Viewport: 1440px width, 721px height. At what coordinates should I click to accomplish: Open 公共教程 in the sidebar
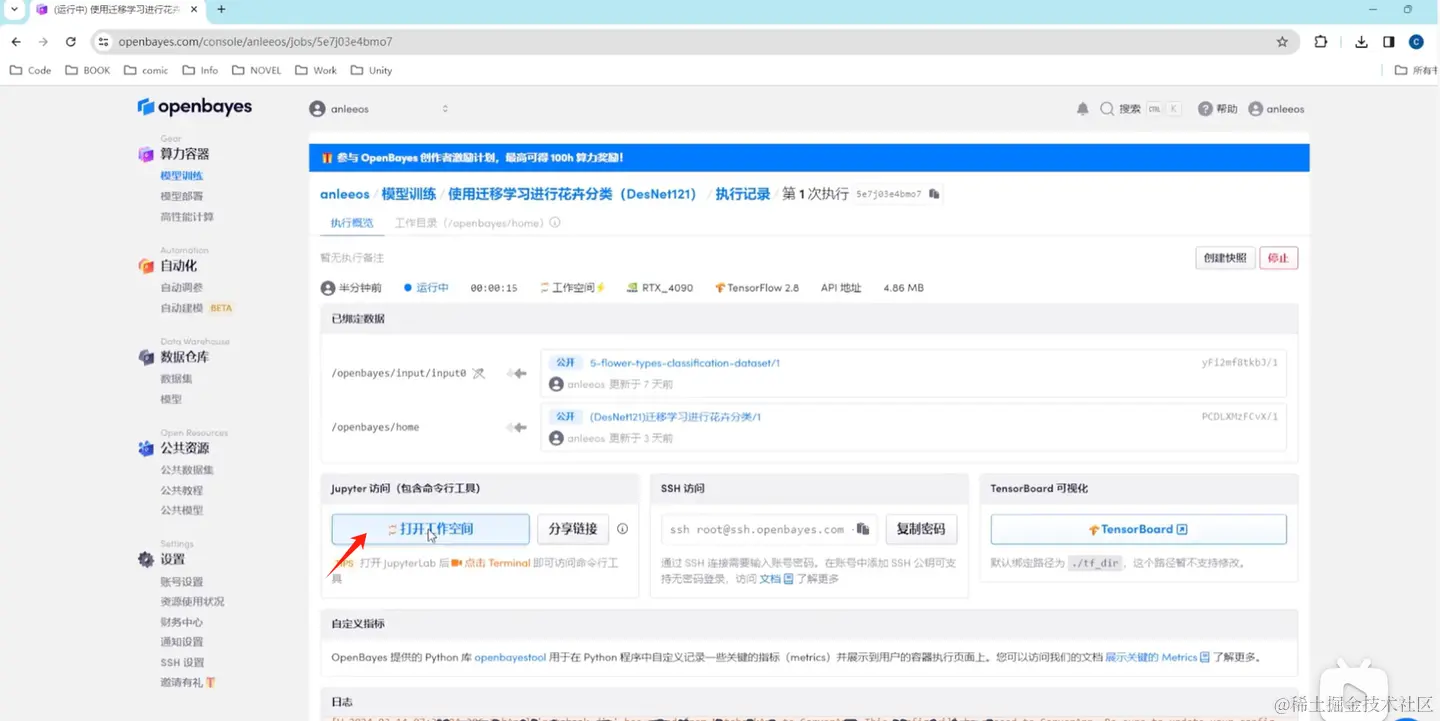(182, 490)
